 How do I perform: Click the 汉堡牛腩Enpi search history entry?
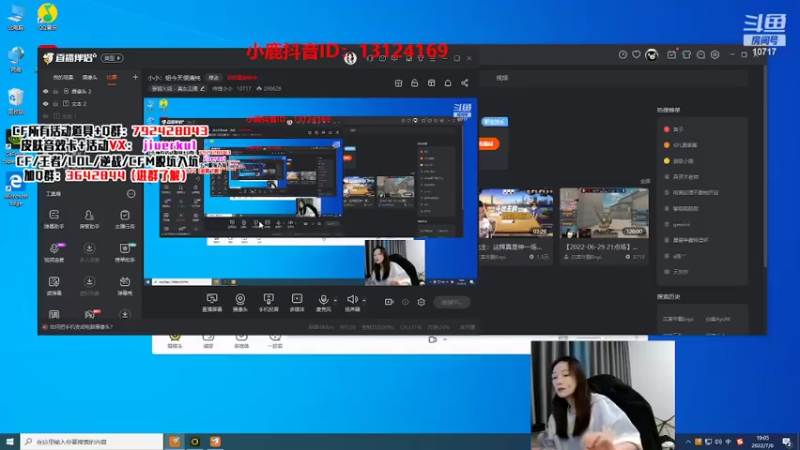click(x=678, y=319)
